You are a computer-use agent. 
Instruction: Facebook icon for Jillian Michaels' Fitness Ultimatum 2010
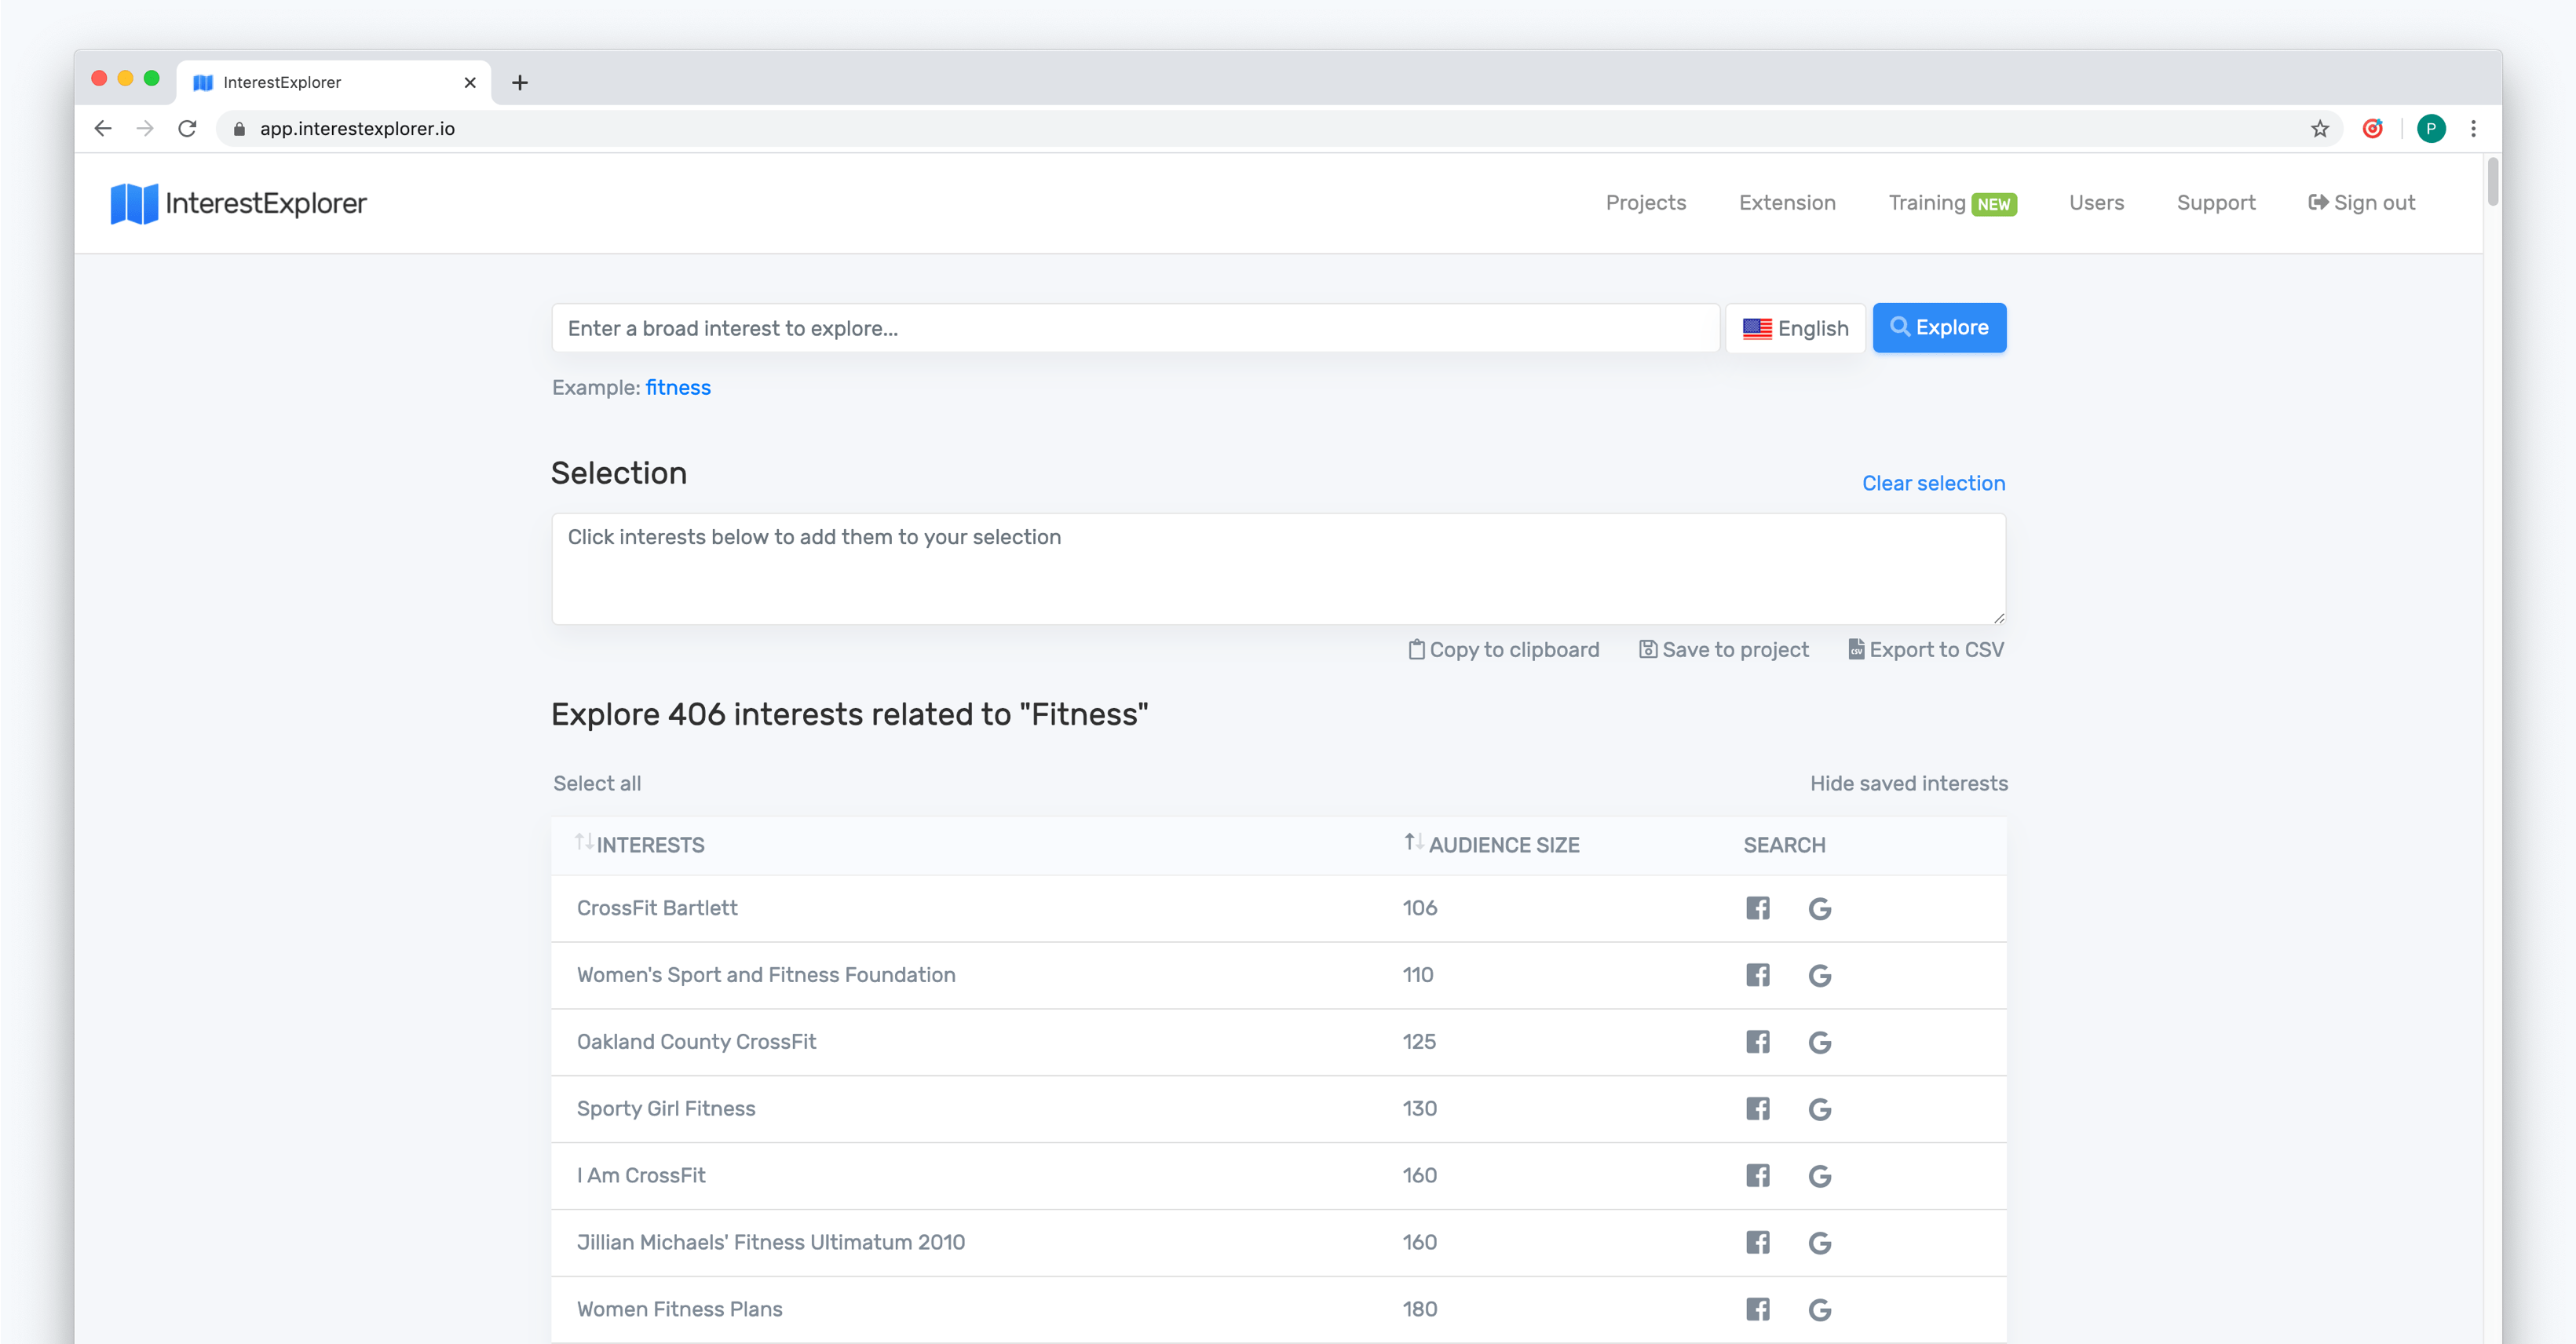tap(1757, 1243)
